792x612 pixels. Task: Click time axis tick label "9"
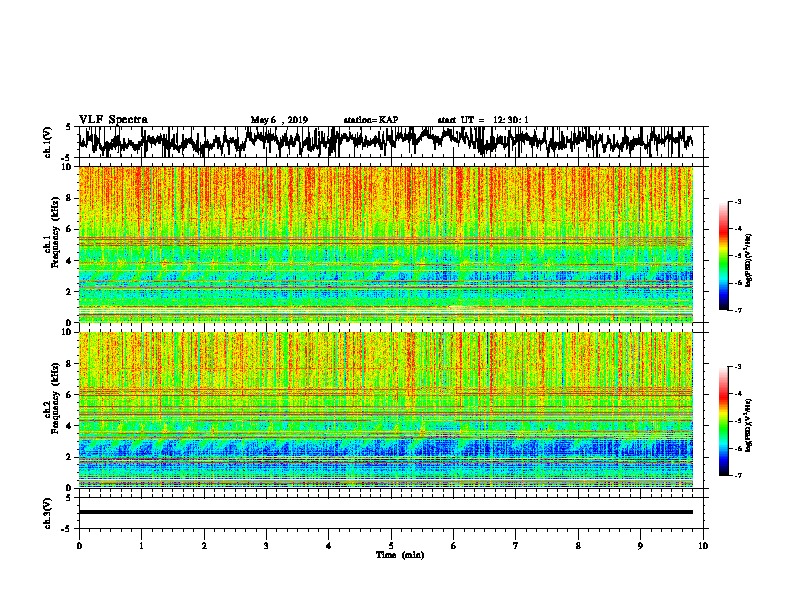640,546
